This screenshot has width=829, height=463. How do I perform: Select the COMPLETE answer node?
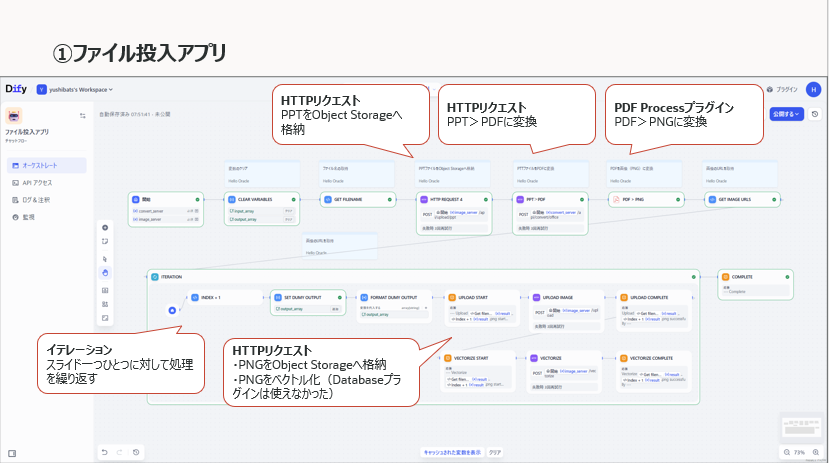[756, 284]
